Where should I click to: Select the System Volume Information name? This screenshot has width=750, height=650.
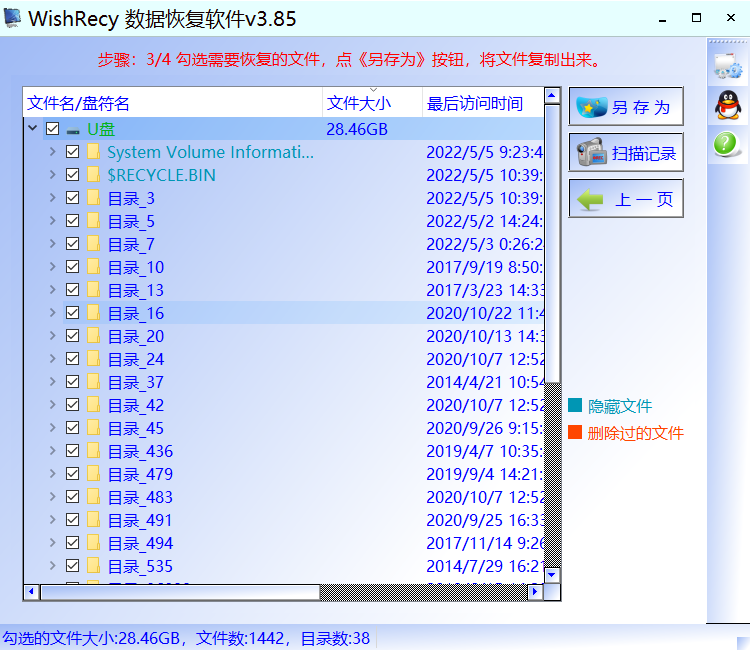210,152
